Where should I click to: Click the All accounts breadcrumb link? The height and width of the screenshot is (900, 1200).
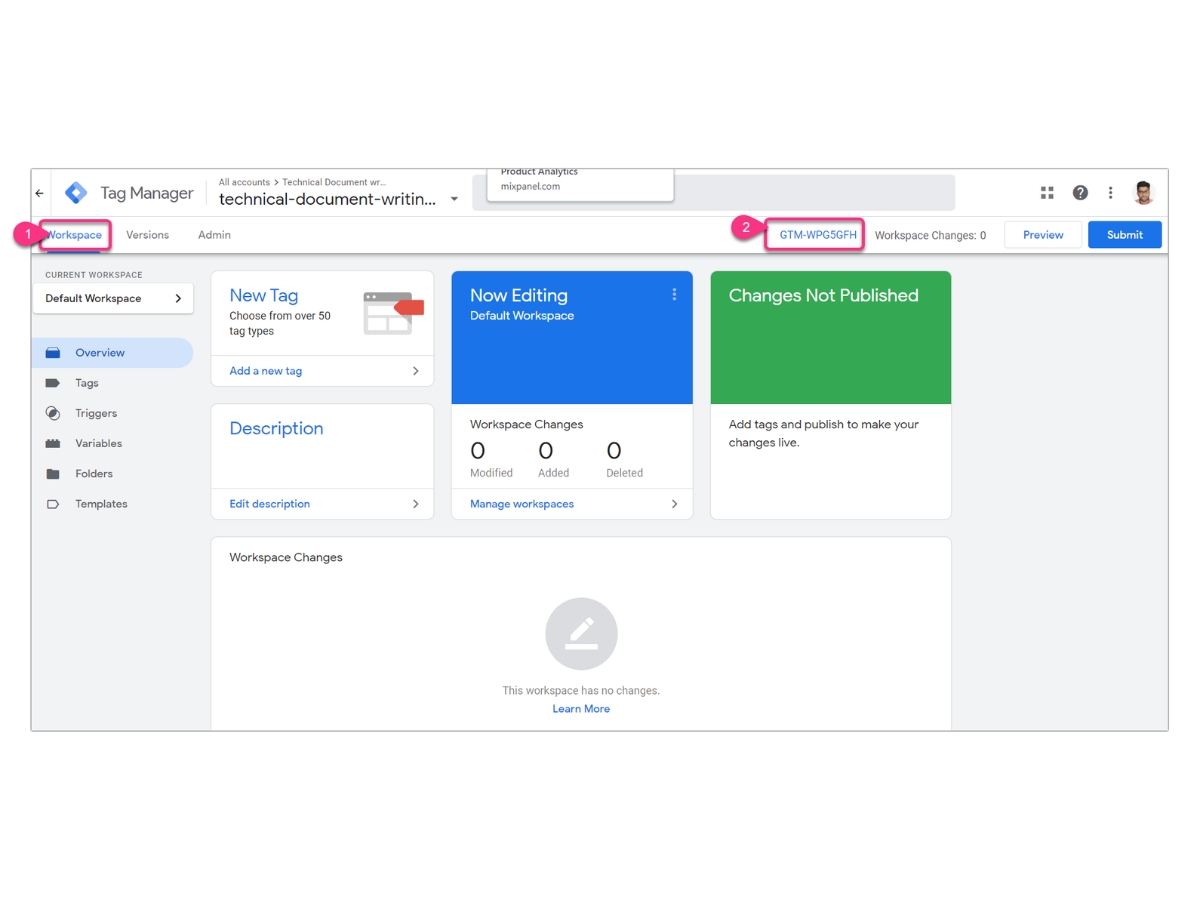point(244,182)
